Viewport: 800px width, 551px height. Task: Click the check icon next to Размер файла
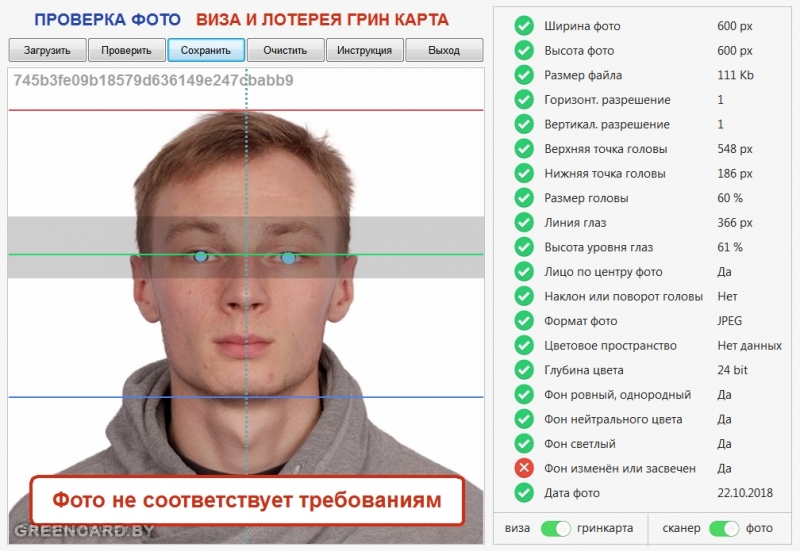524,74
